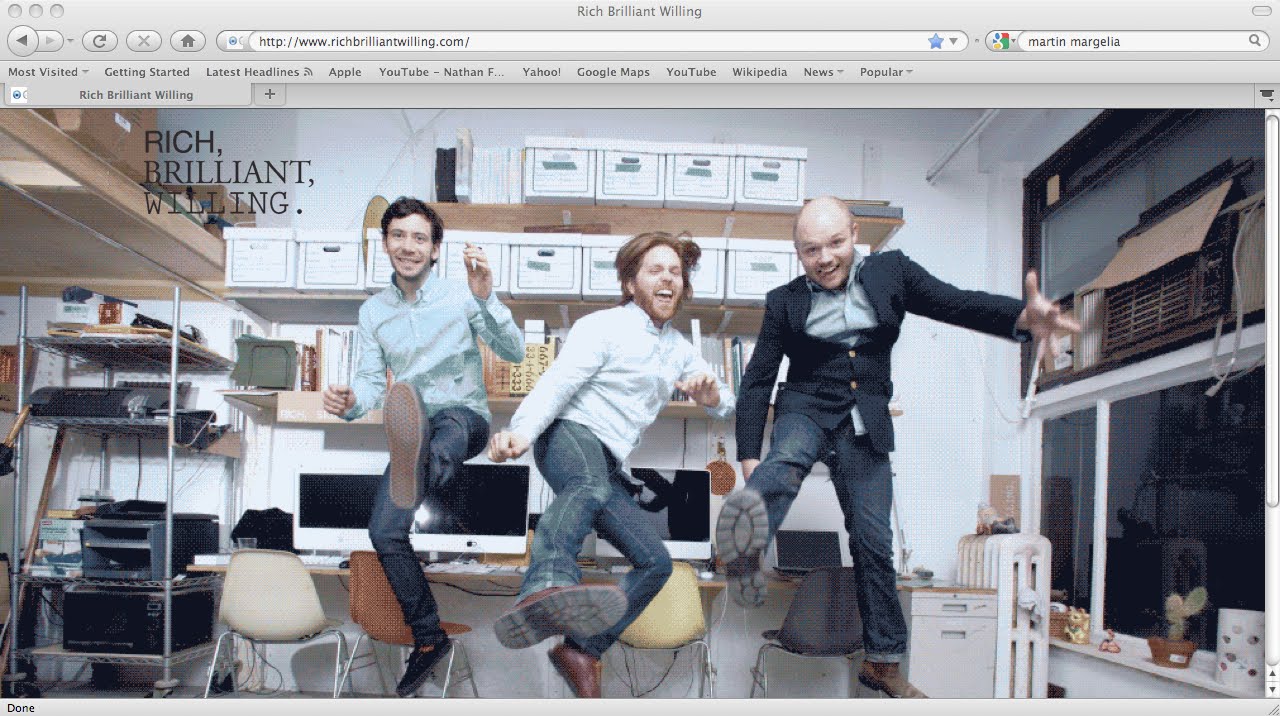
Task: Run search with the magnifying glass icon
Action: [x=1255, y=41]
